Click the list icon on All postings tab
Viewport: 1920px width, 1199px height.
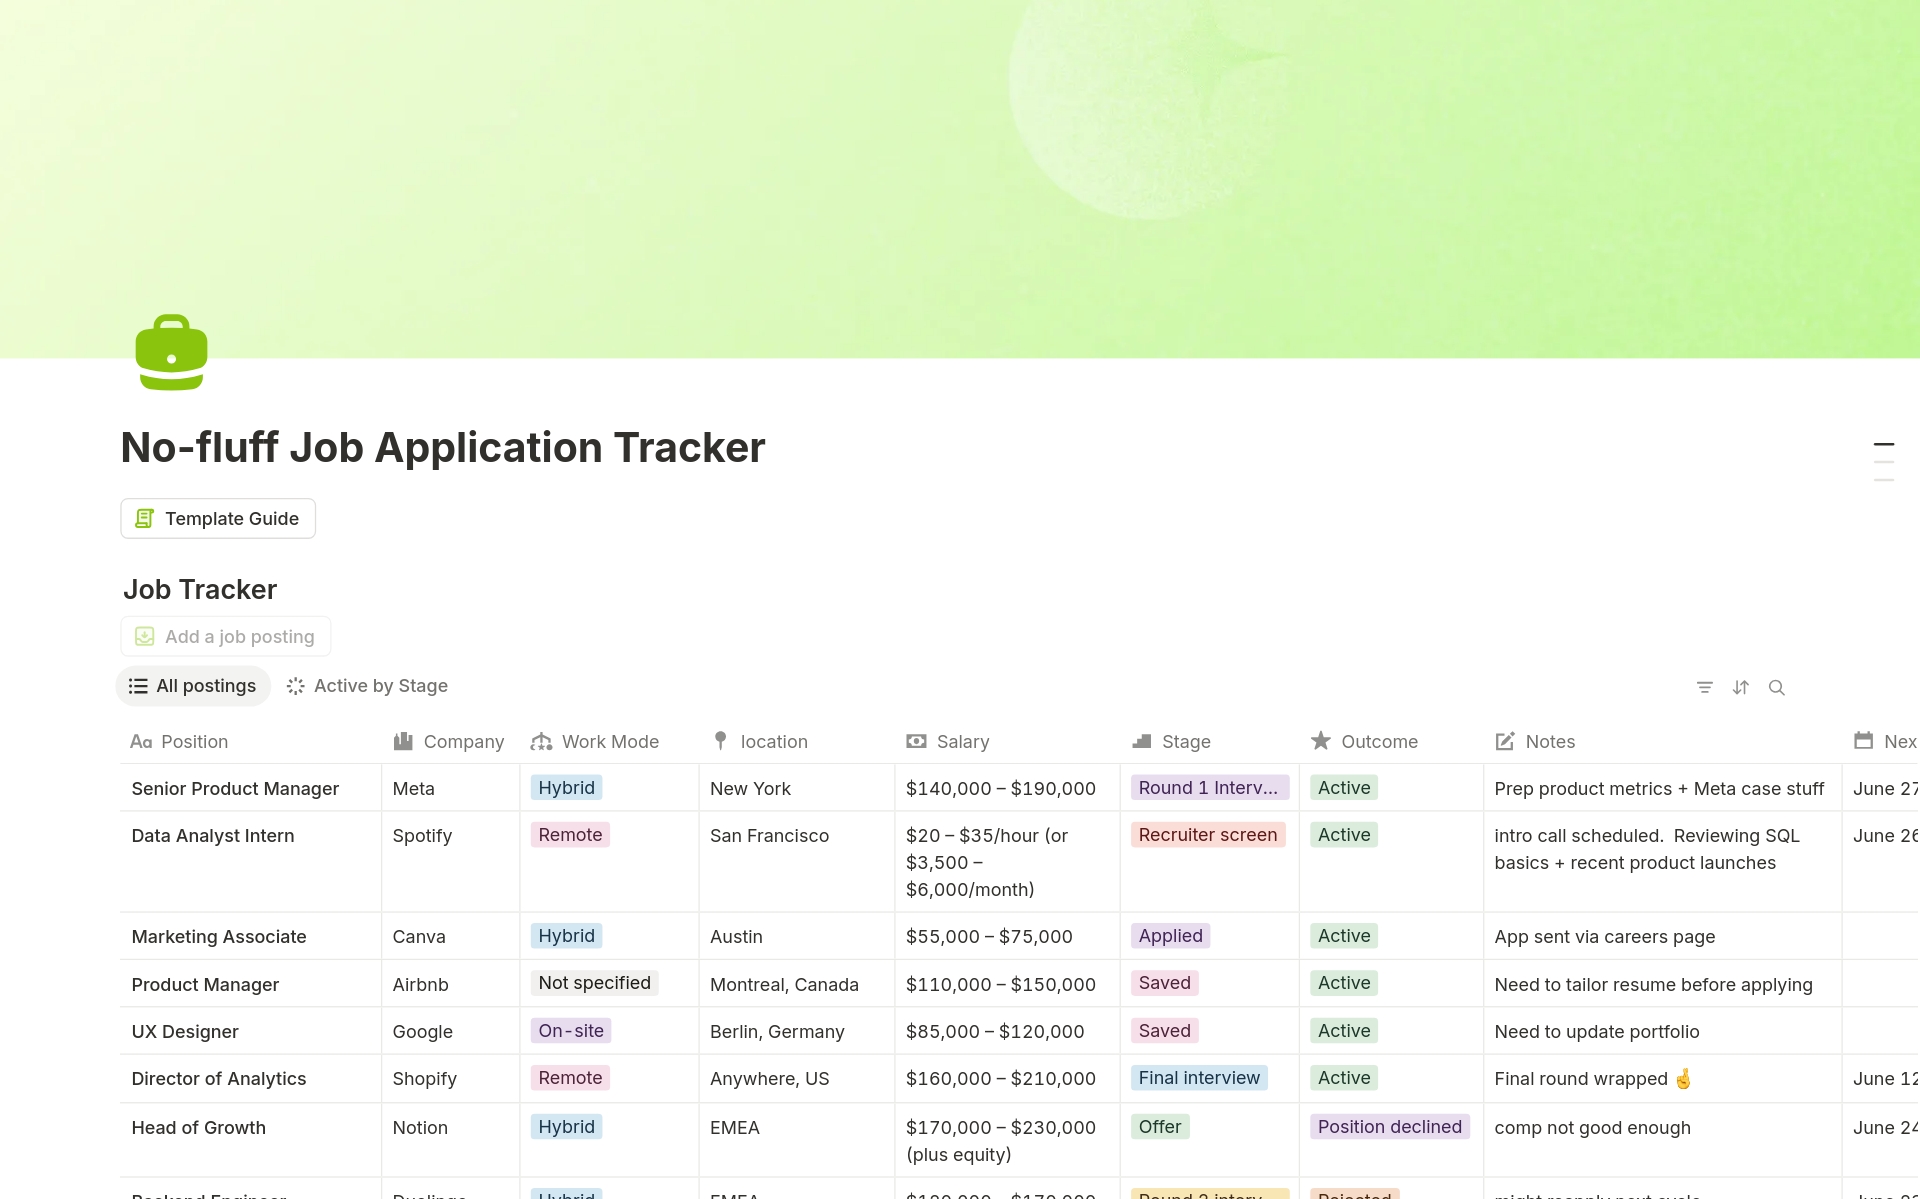point(138,686)
